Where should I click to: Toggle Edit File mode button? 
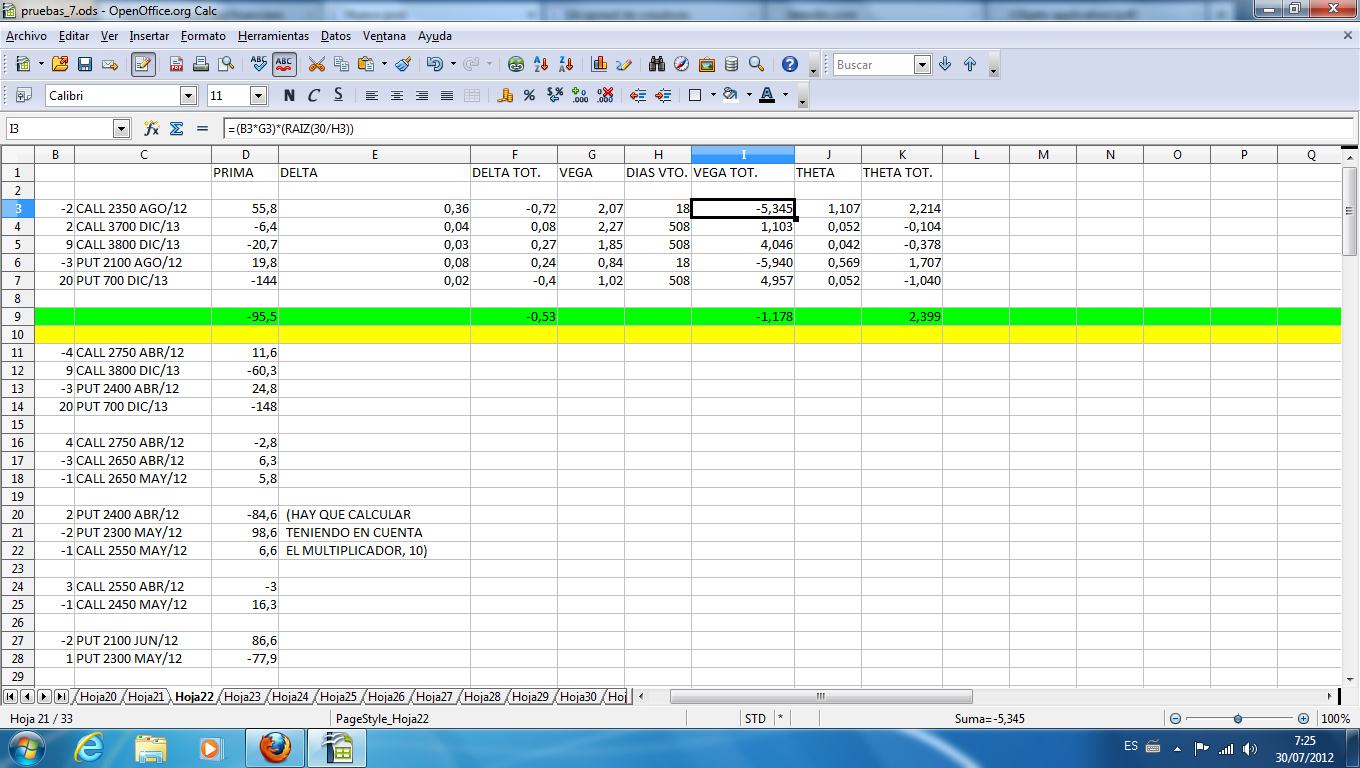click(143, 64)
